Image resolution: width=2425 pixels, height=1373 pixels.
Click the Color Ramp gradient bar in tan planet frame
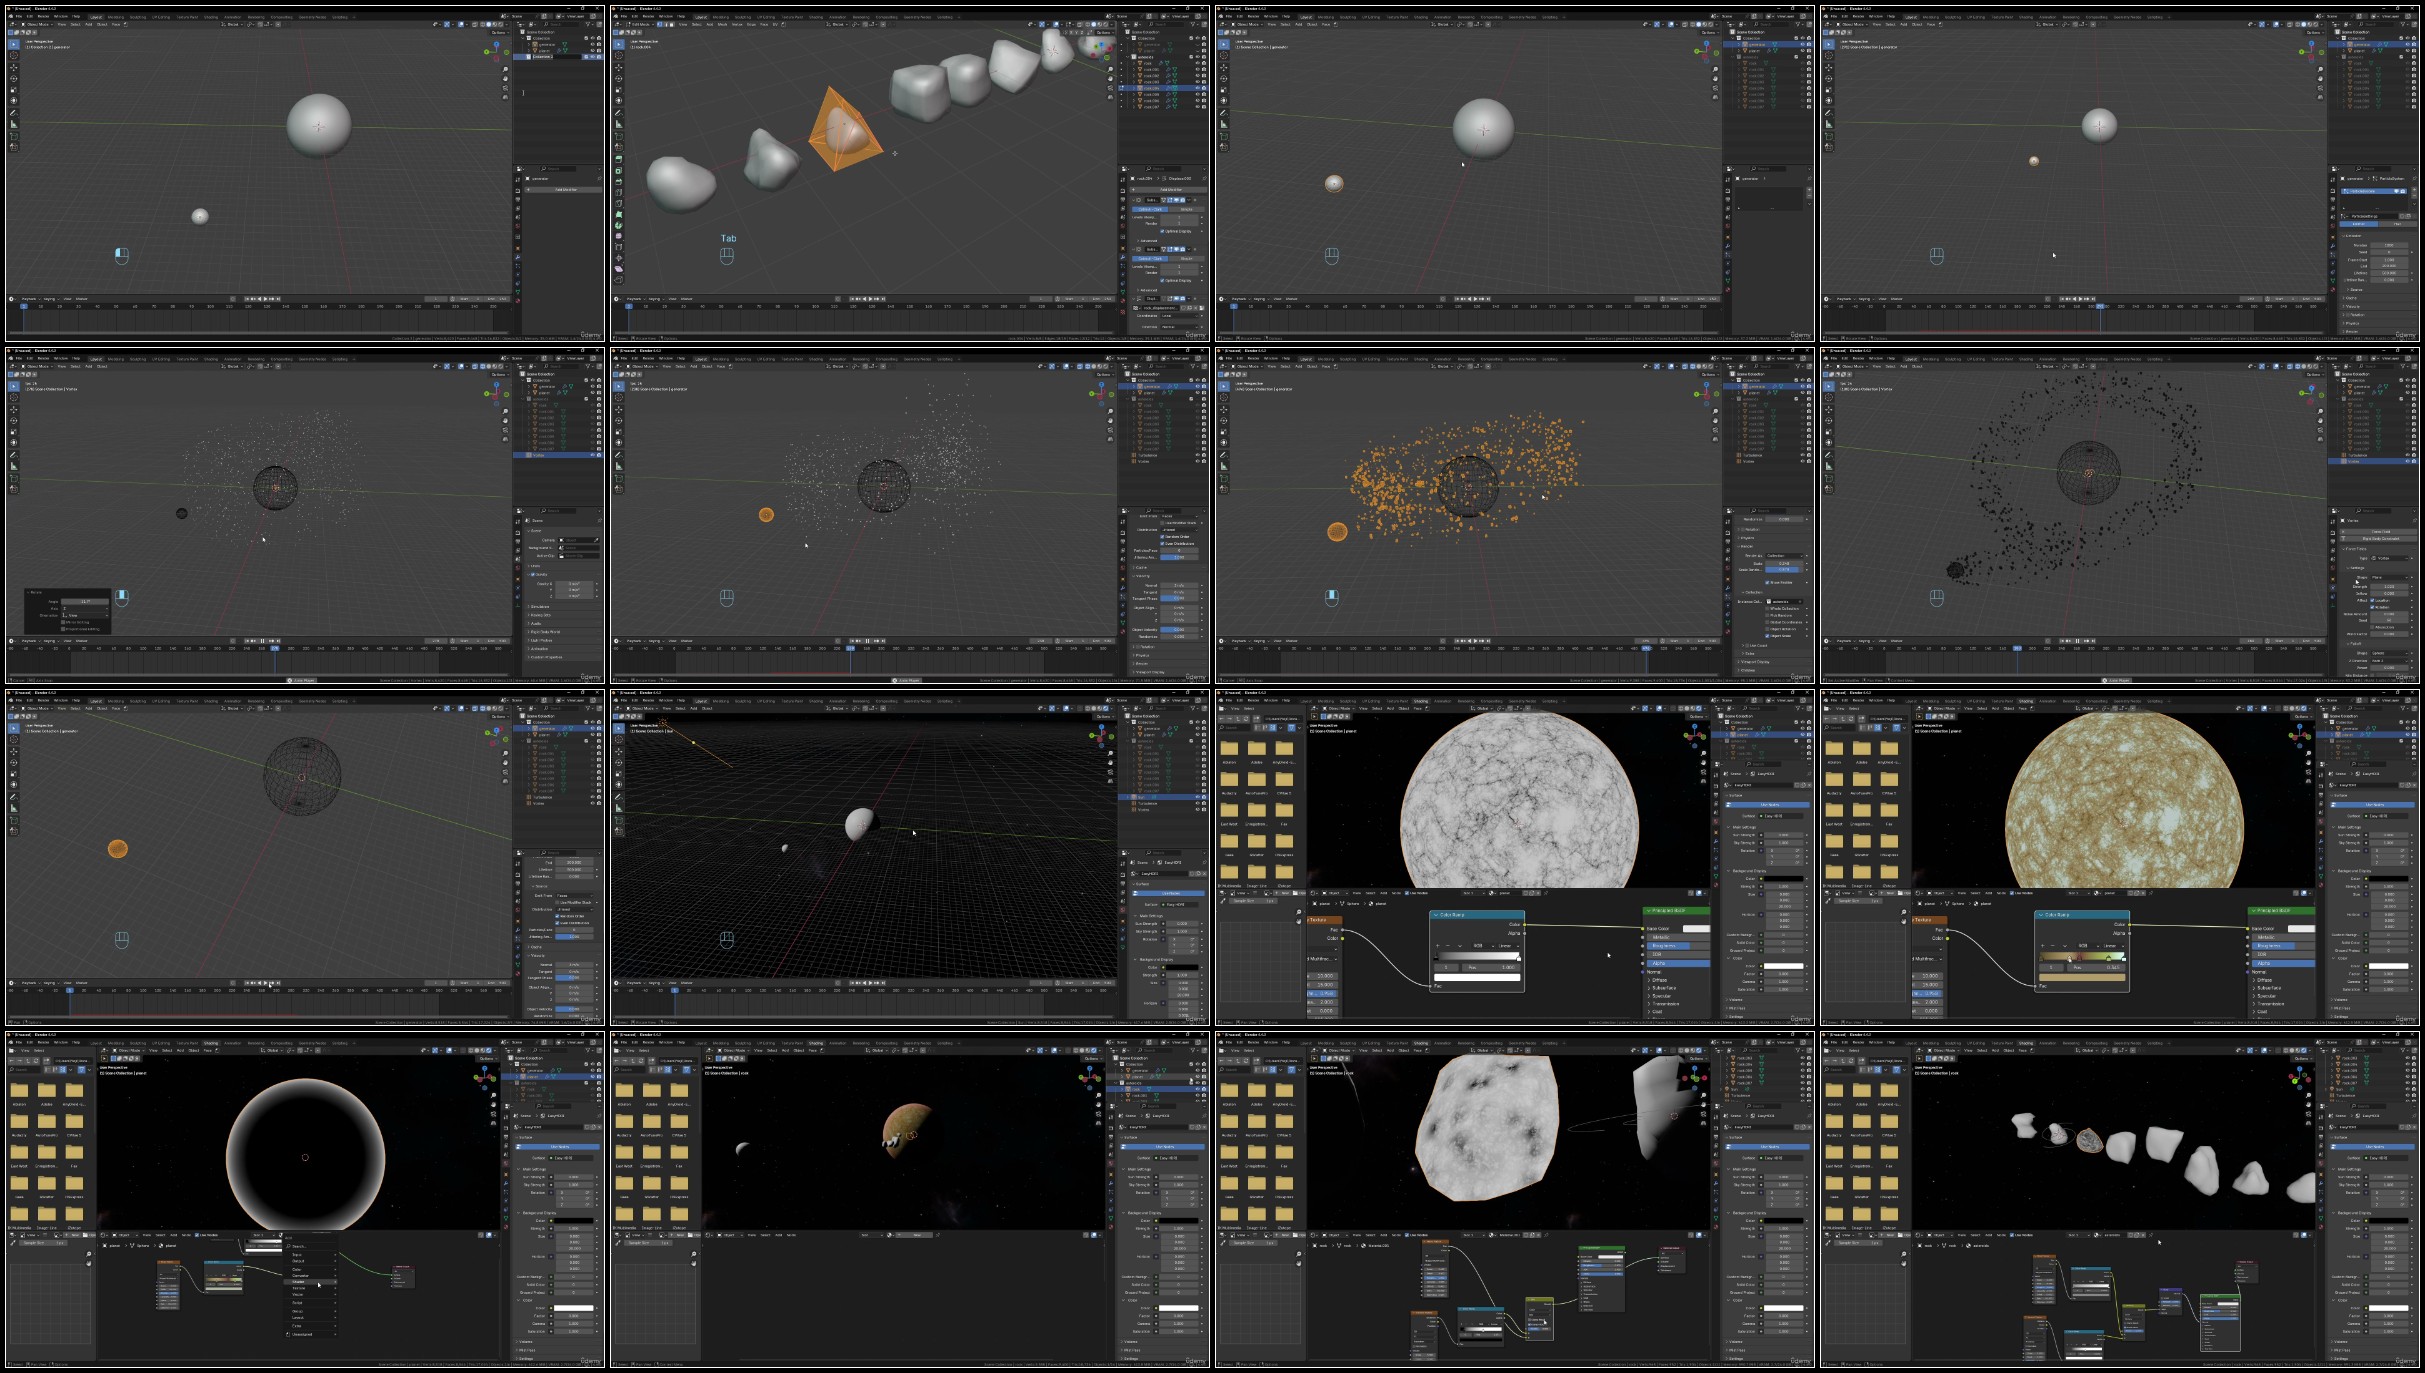[x=2083, y=957]
